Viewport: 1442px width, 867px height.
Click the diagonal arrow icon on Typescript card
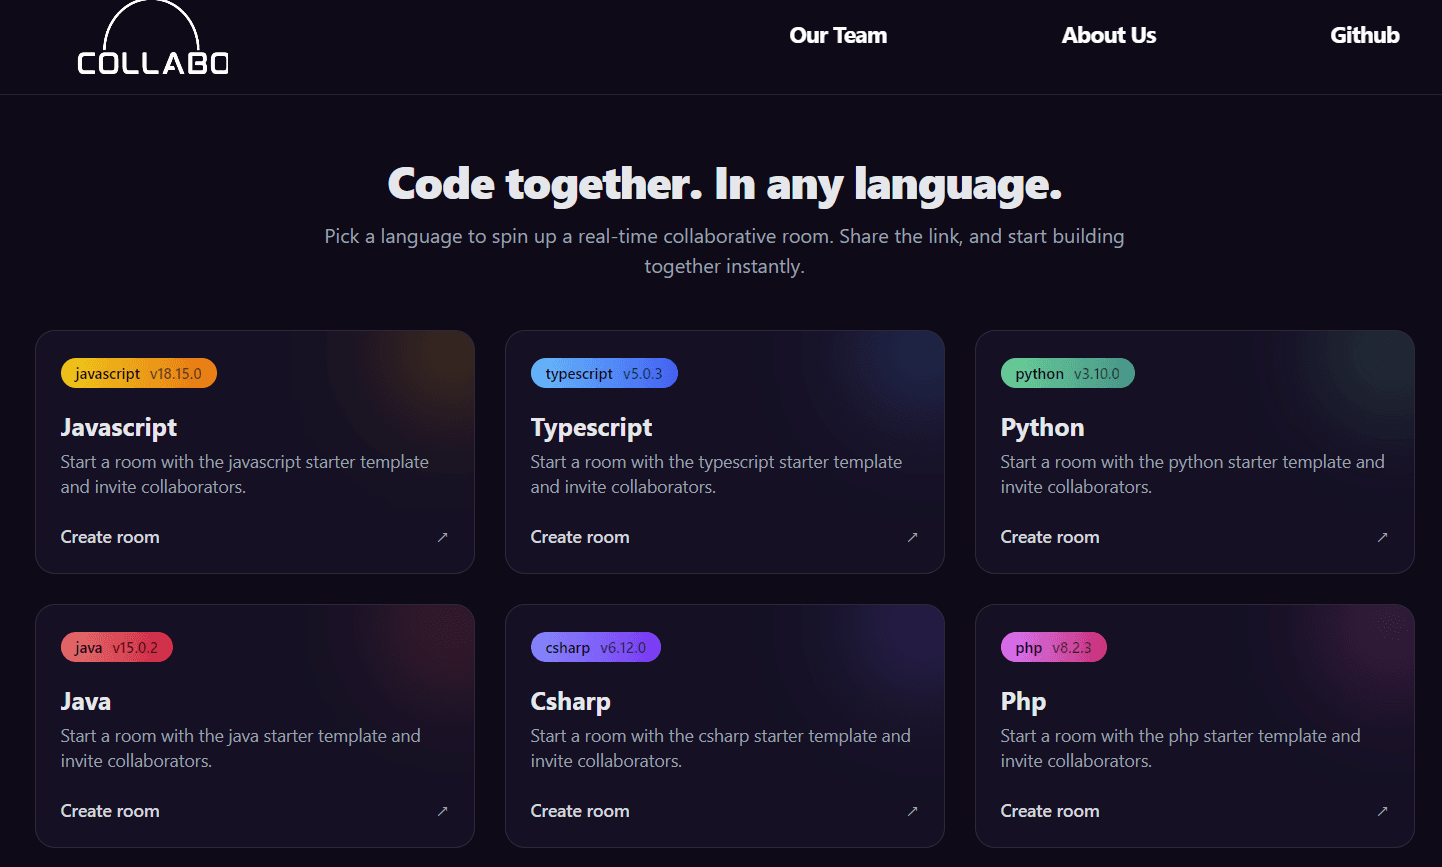coord(912,537)
